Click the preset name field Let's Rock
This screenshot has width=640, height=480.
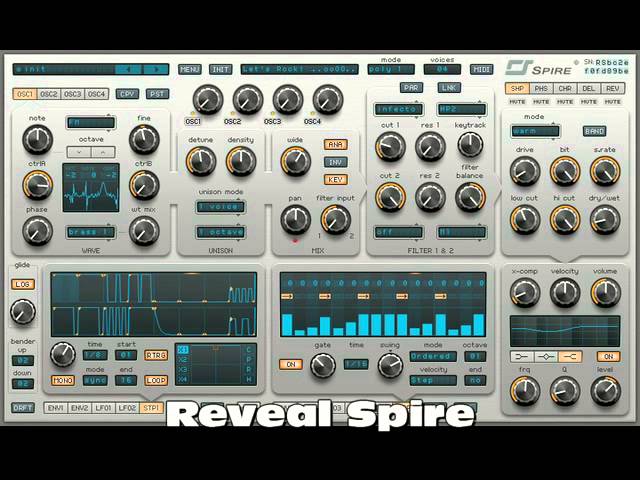pyautogui.click(x=300, y=69)
